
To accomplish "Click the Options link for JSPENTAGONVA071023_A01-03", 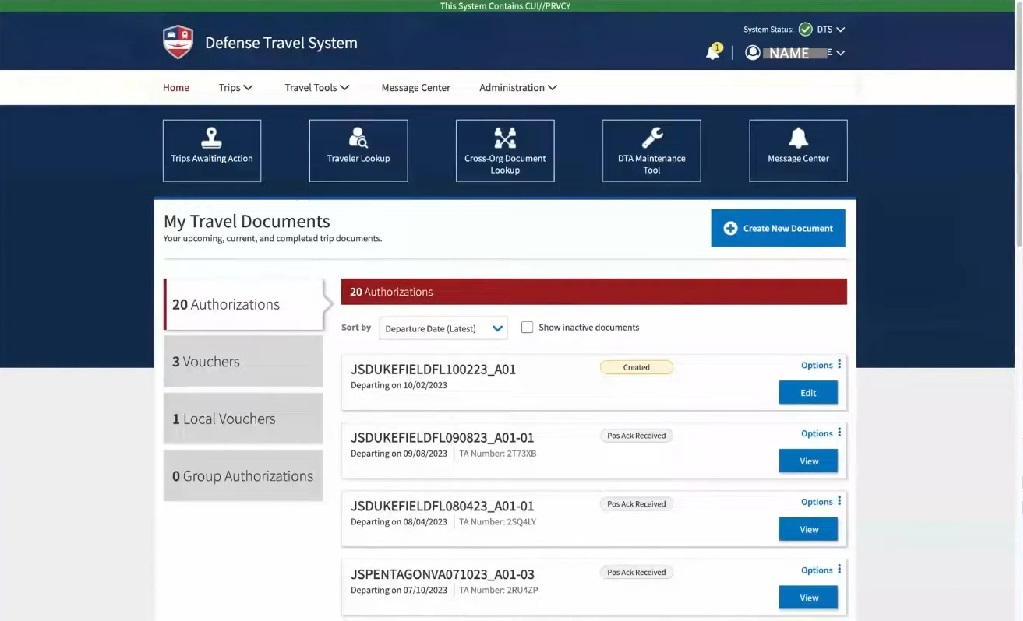I will pyautogui.click(x=816, y=570).
